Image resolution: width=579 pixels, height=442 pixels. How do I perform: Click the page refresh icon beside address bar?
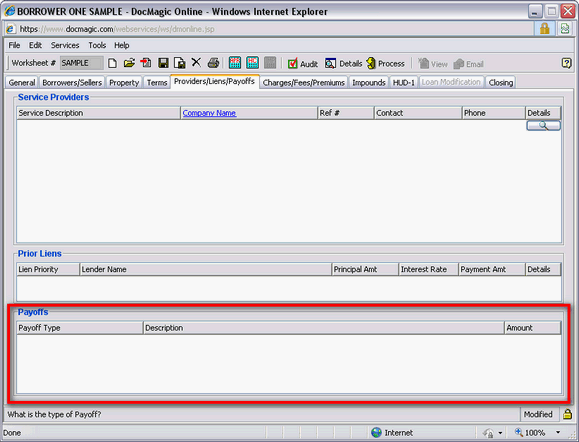point(565,29)
